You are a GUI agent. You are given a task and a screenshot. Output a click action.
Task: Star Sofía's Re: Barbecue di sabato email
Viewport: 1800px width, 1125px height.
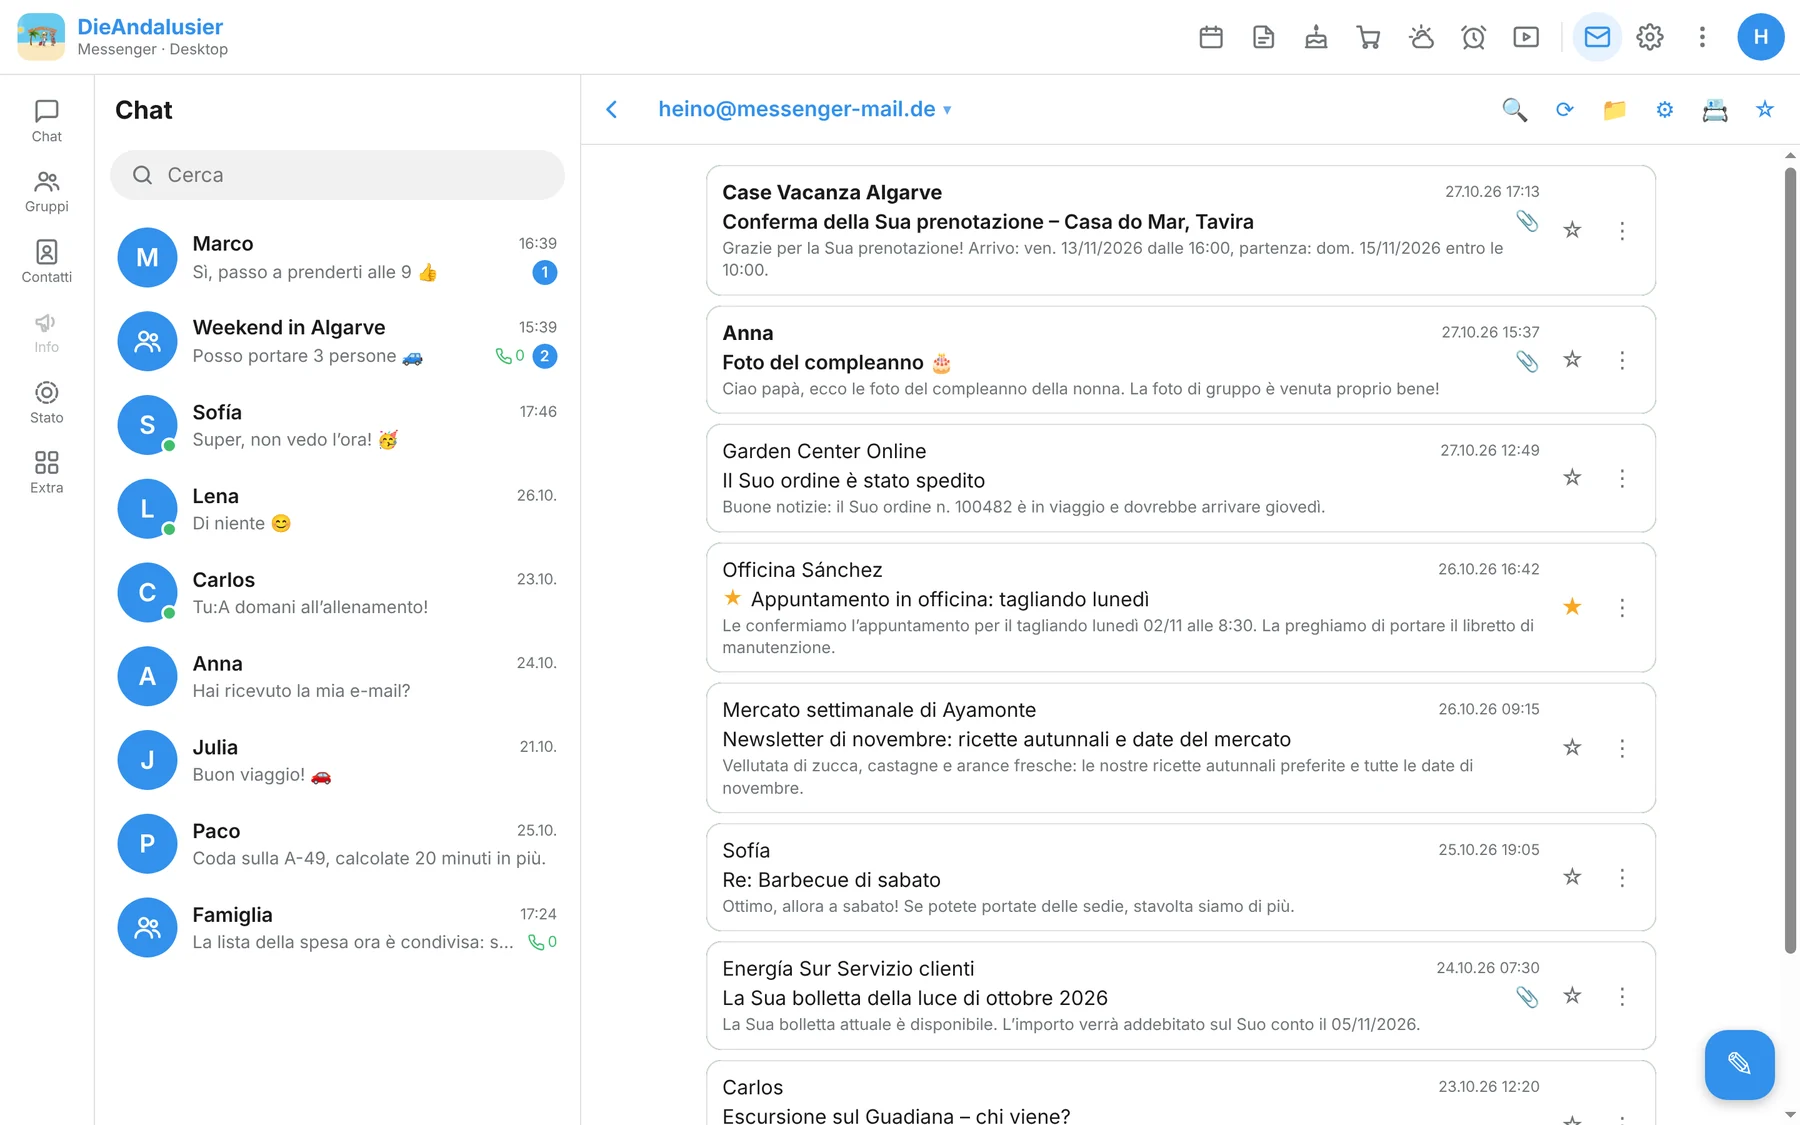(x=1572, y=877)
